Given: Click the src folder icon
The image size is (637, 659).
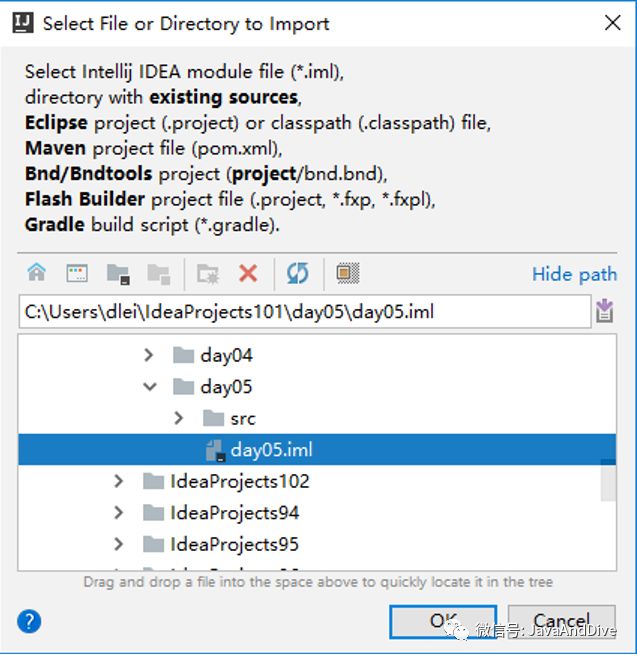Looking at the screenshot, I should (x=213, y=418).
